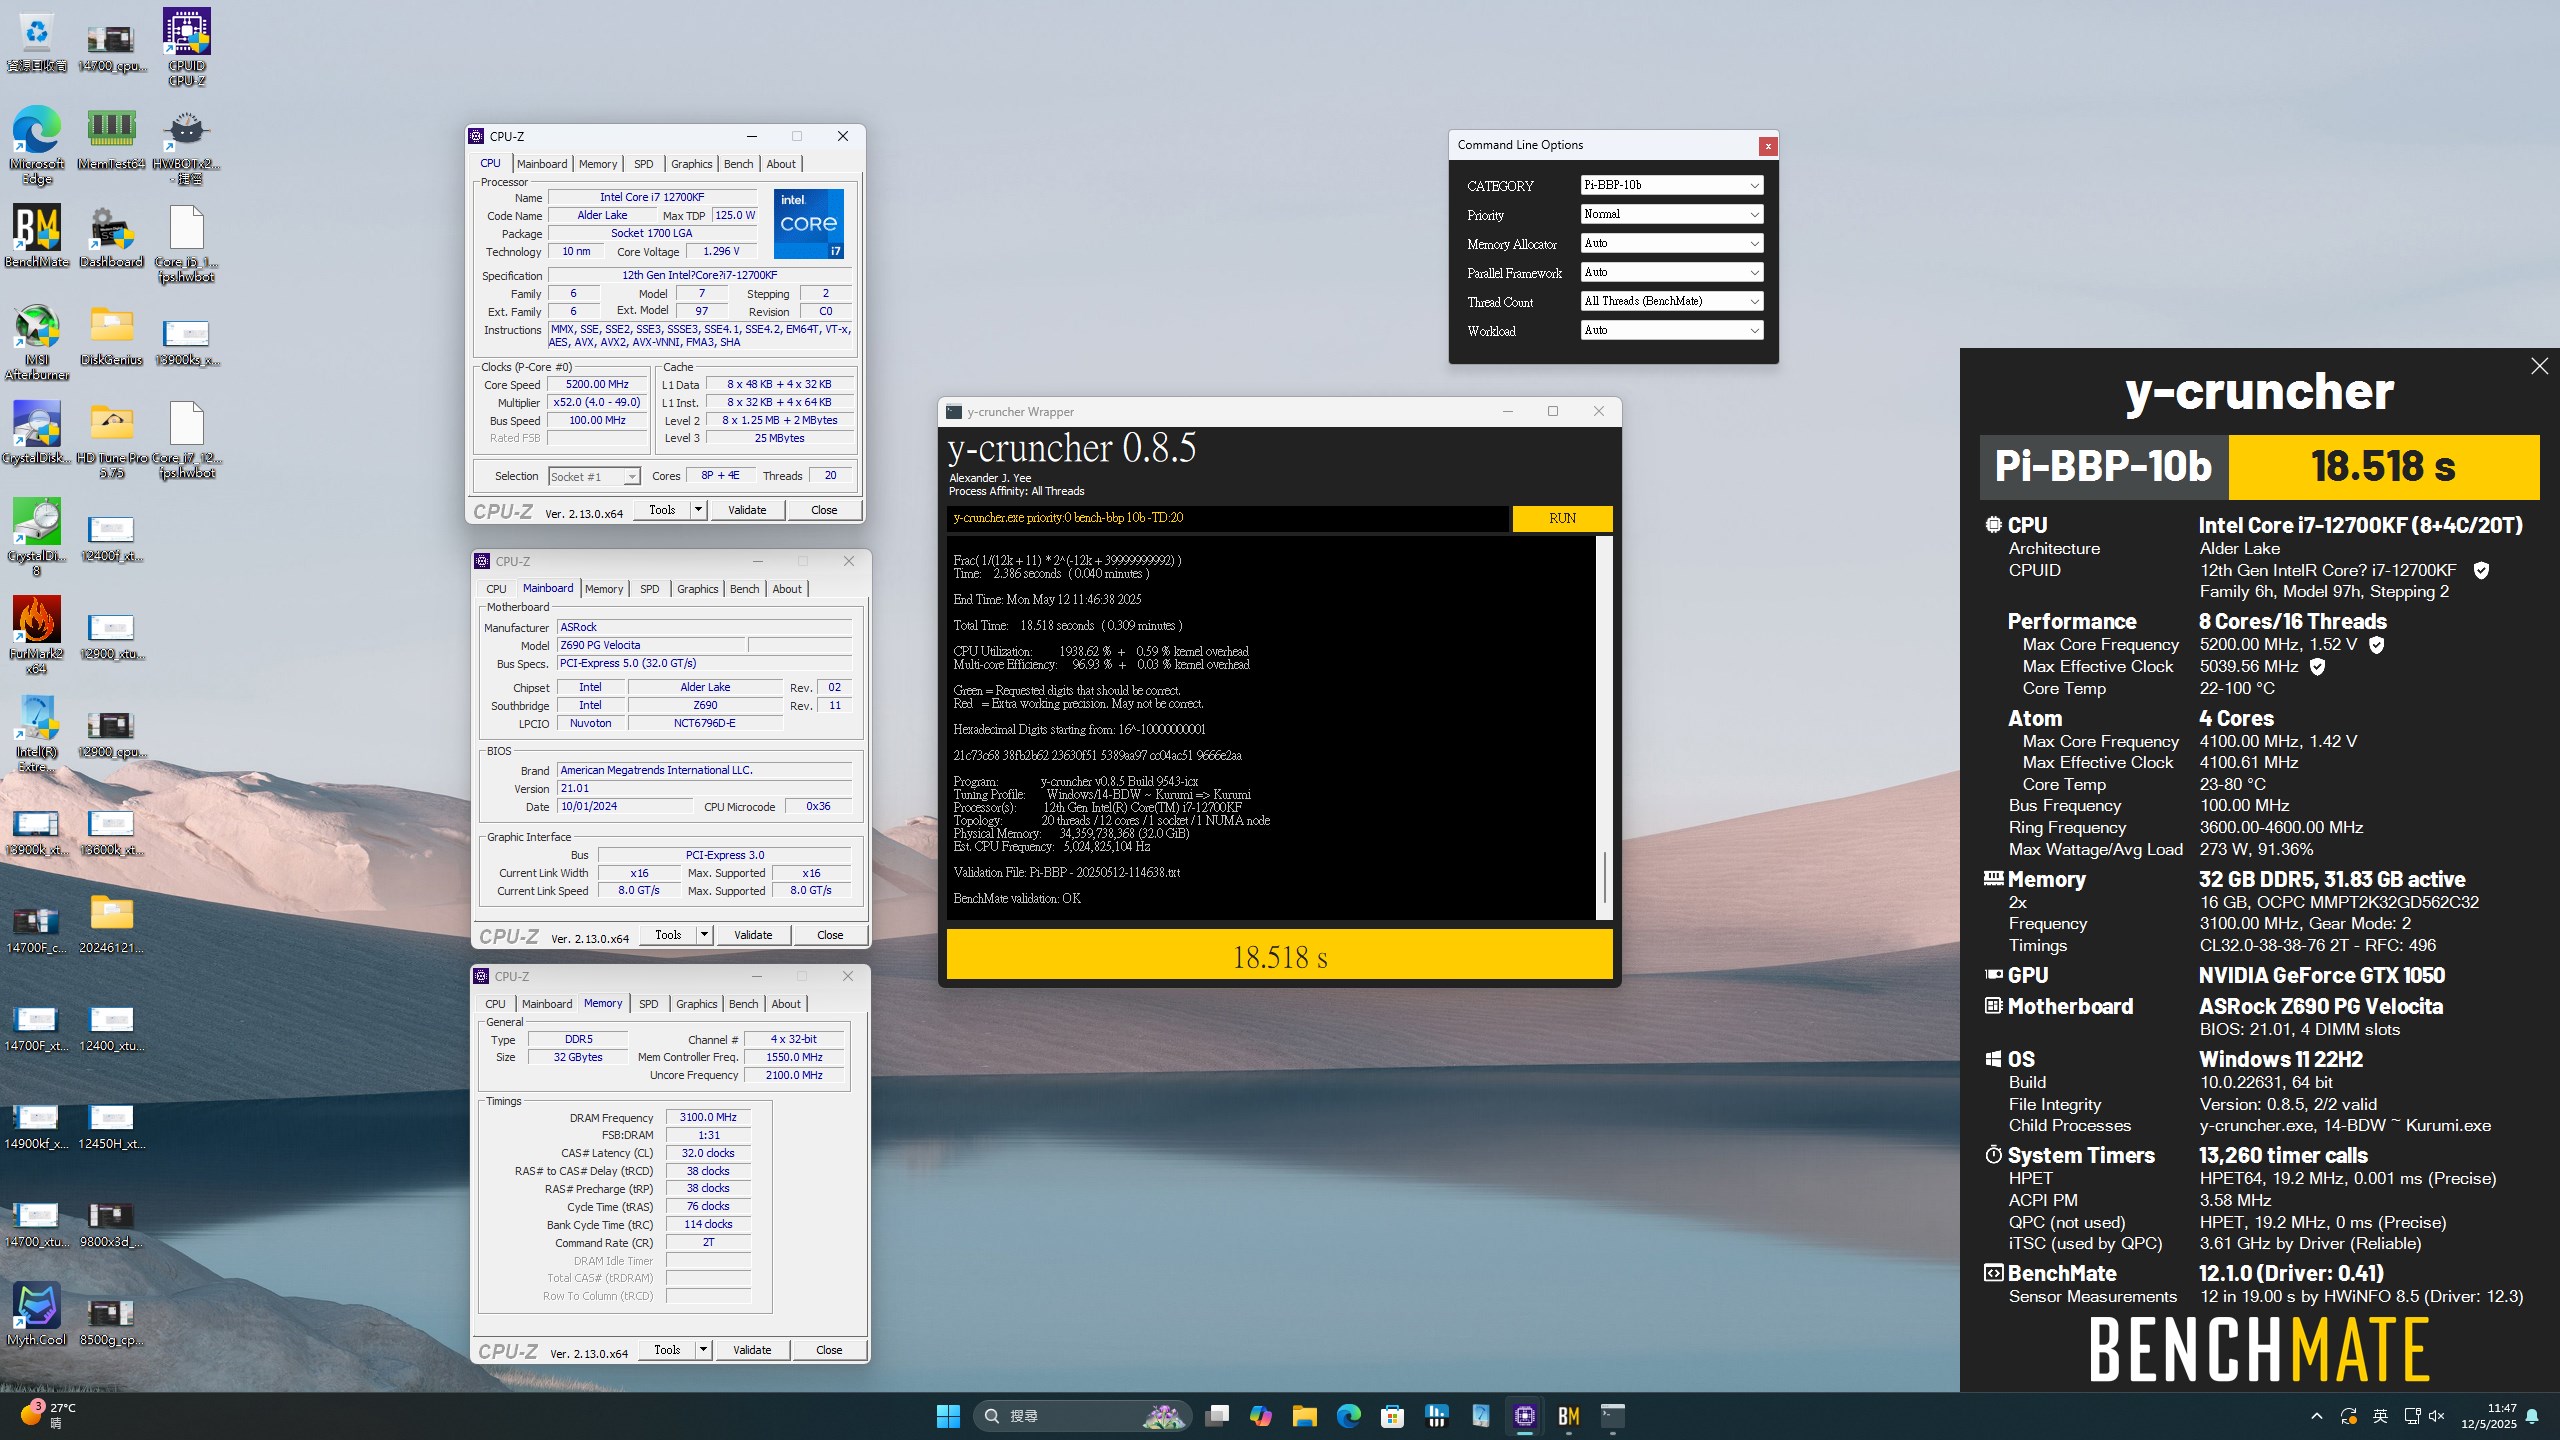Open the MemTest64 desktop icon
Screen dimensions: 2560x1440
click(111, 138)
